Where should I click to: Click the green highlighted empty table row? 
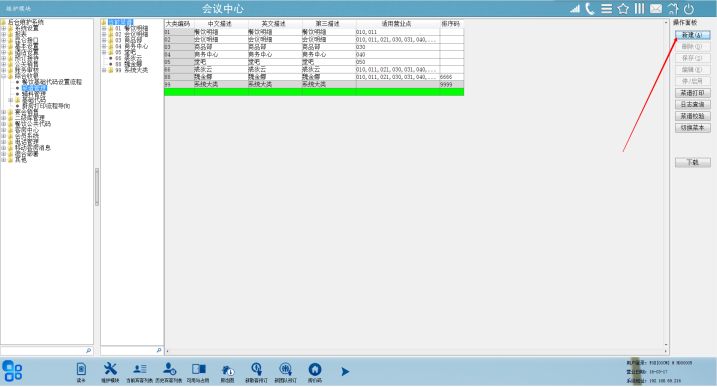tap(314, 92)
